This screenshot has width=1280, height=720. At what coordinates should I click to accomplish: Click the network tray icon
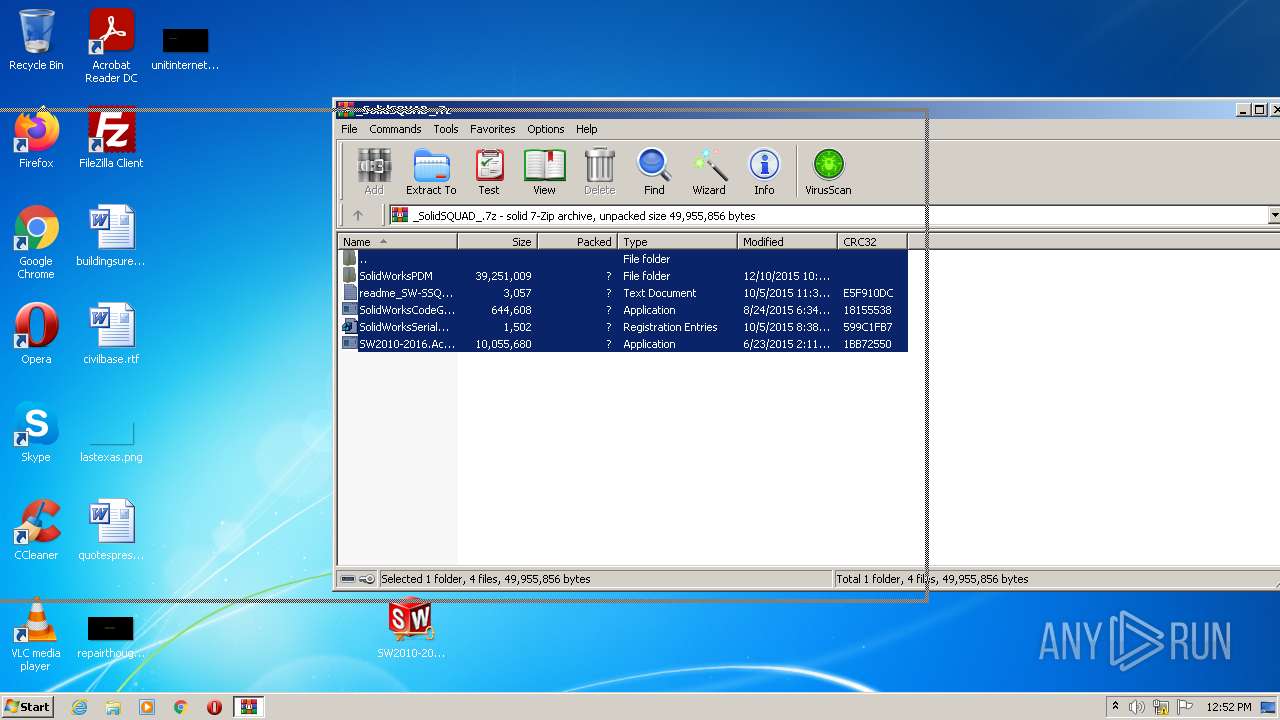coord(1161,707)
